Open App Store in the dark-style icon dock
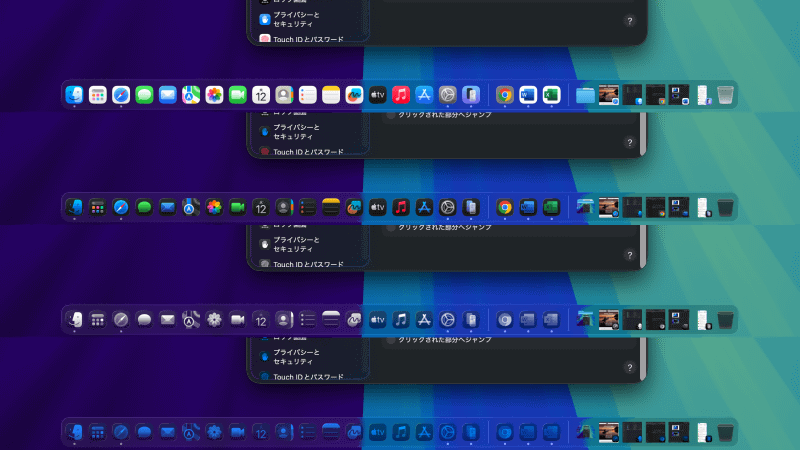Viewport: 800px width, 450px height. [424, 207]
